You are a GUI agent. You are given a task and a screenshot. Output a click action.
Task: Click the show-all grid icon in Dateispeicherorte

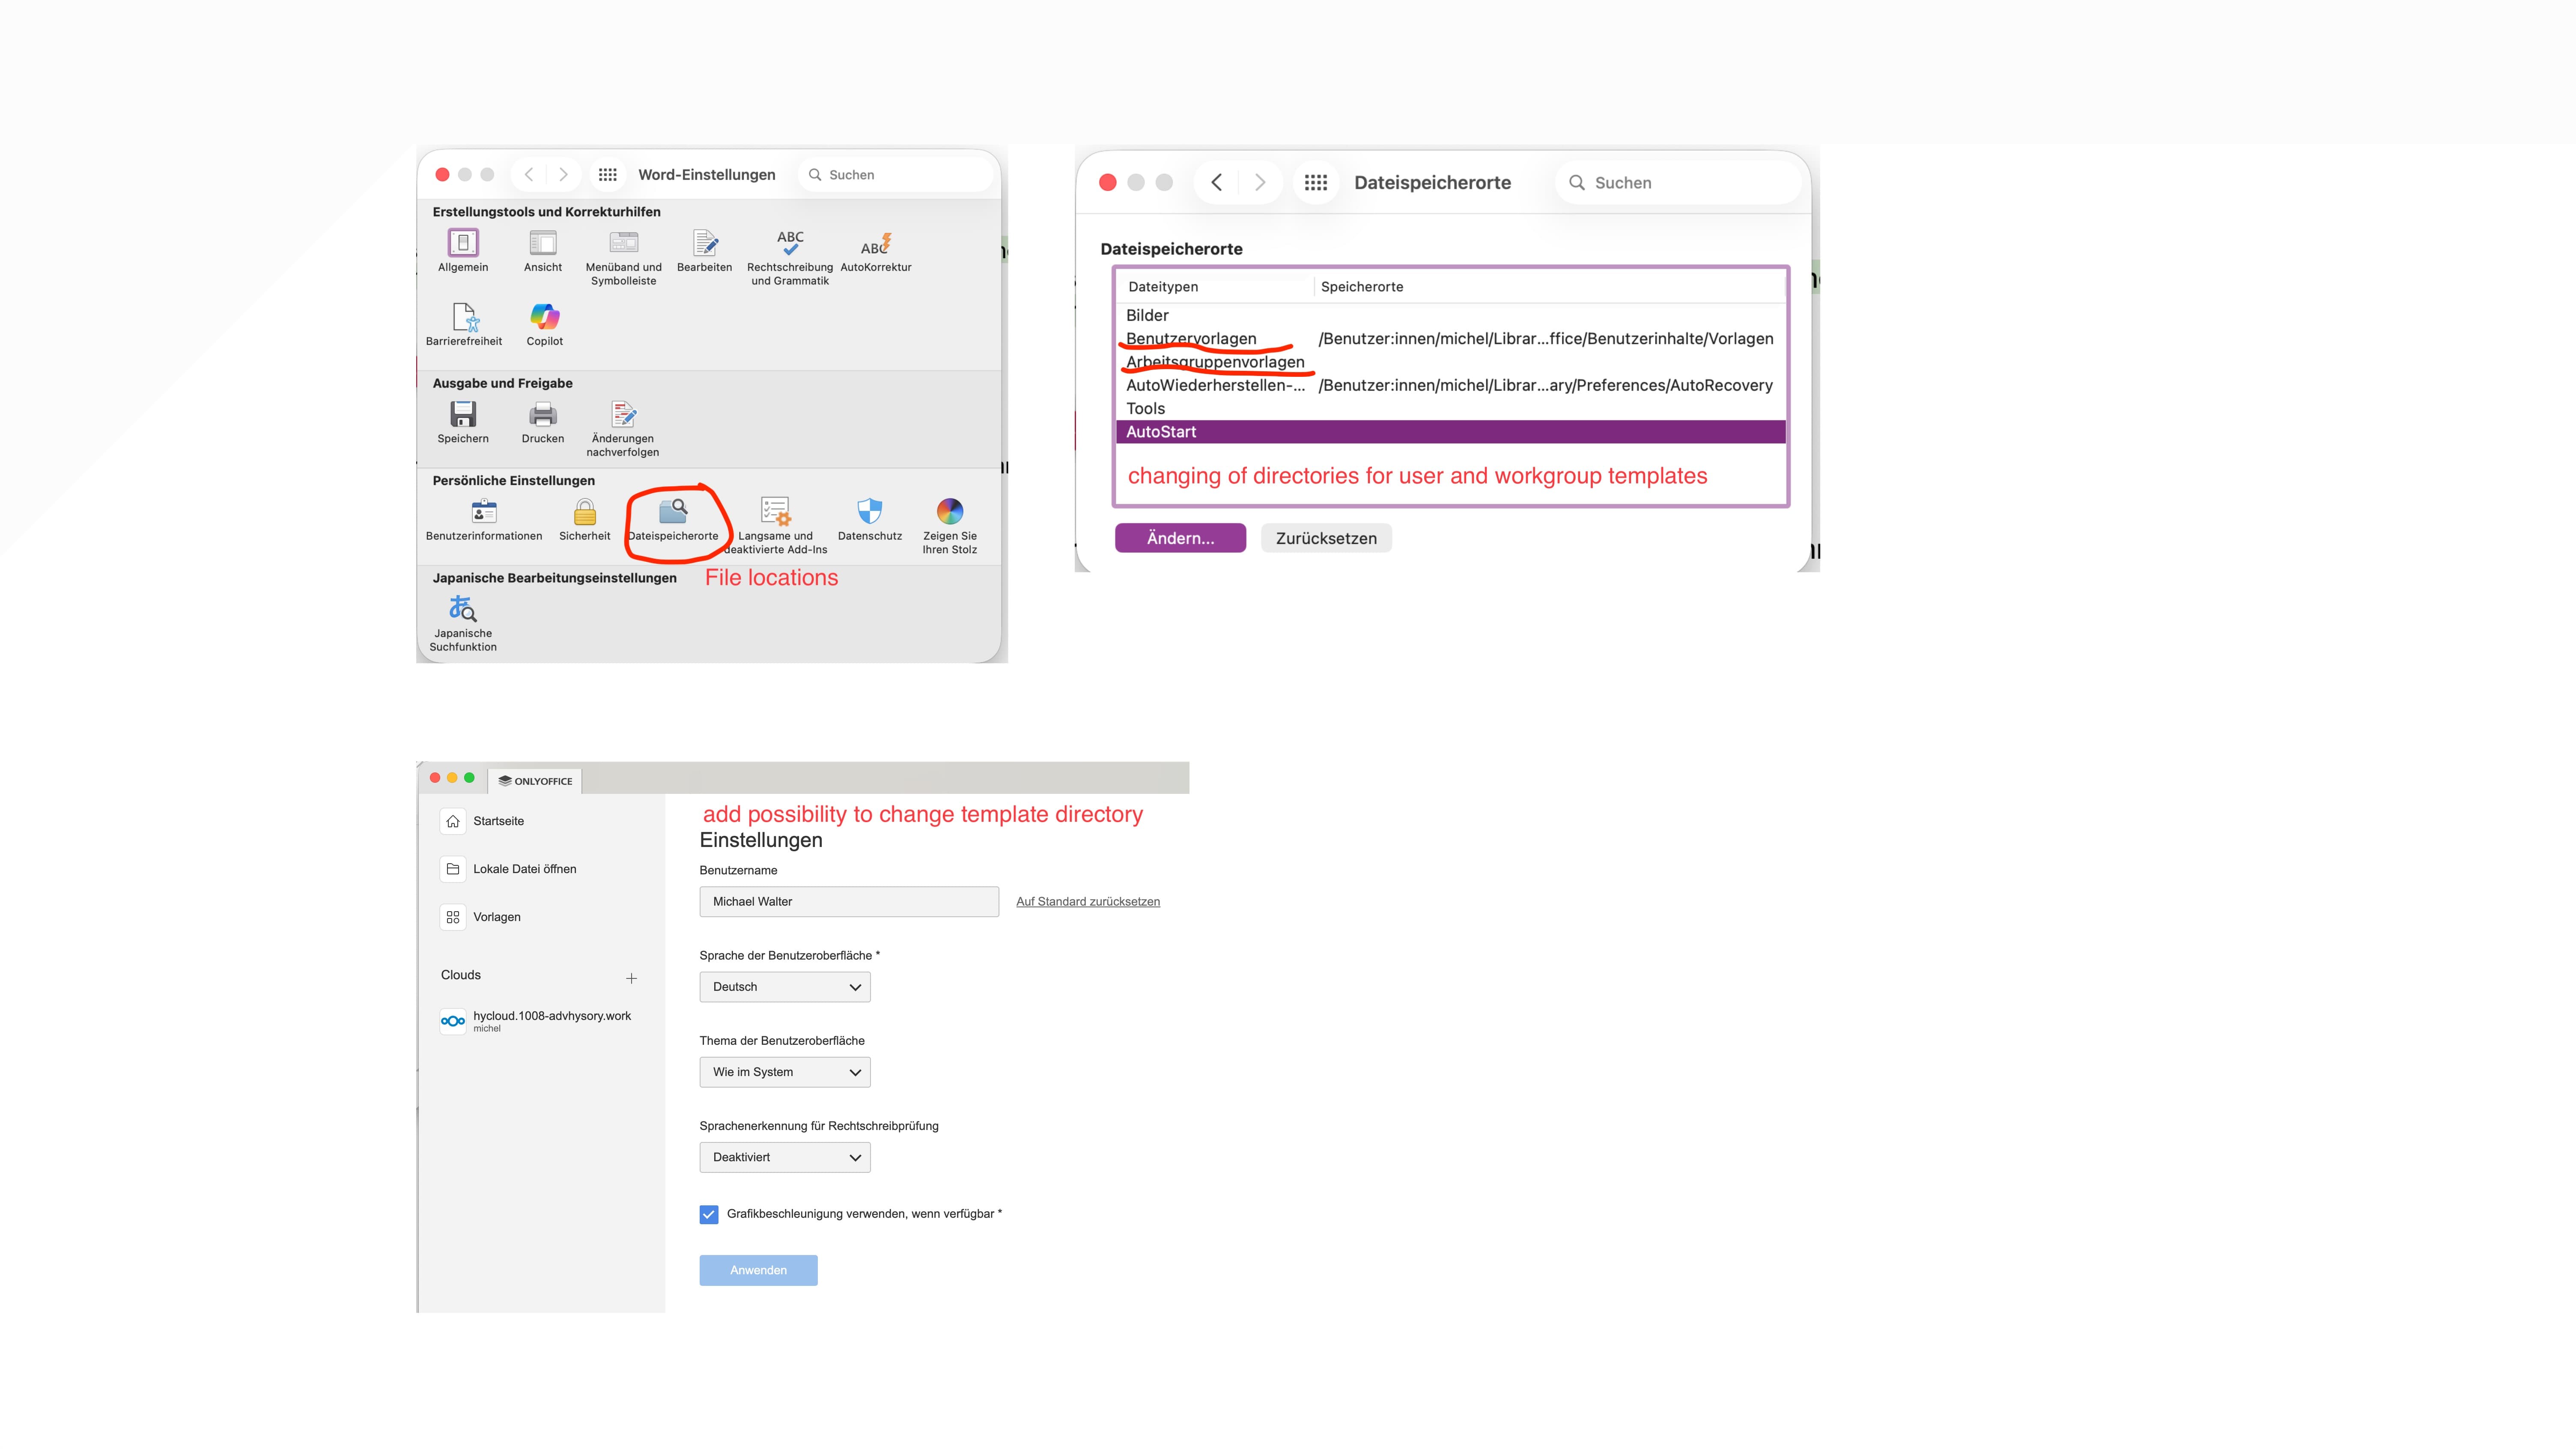tap(1316, 182)
